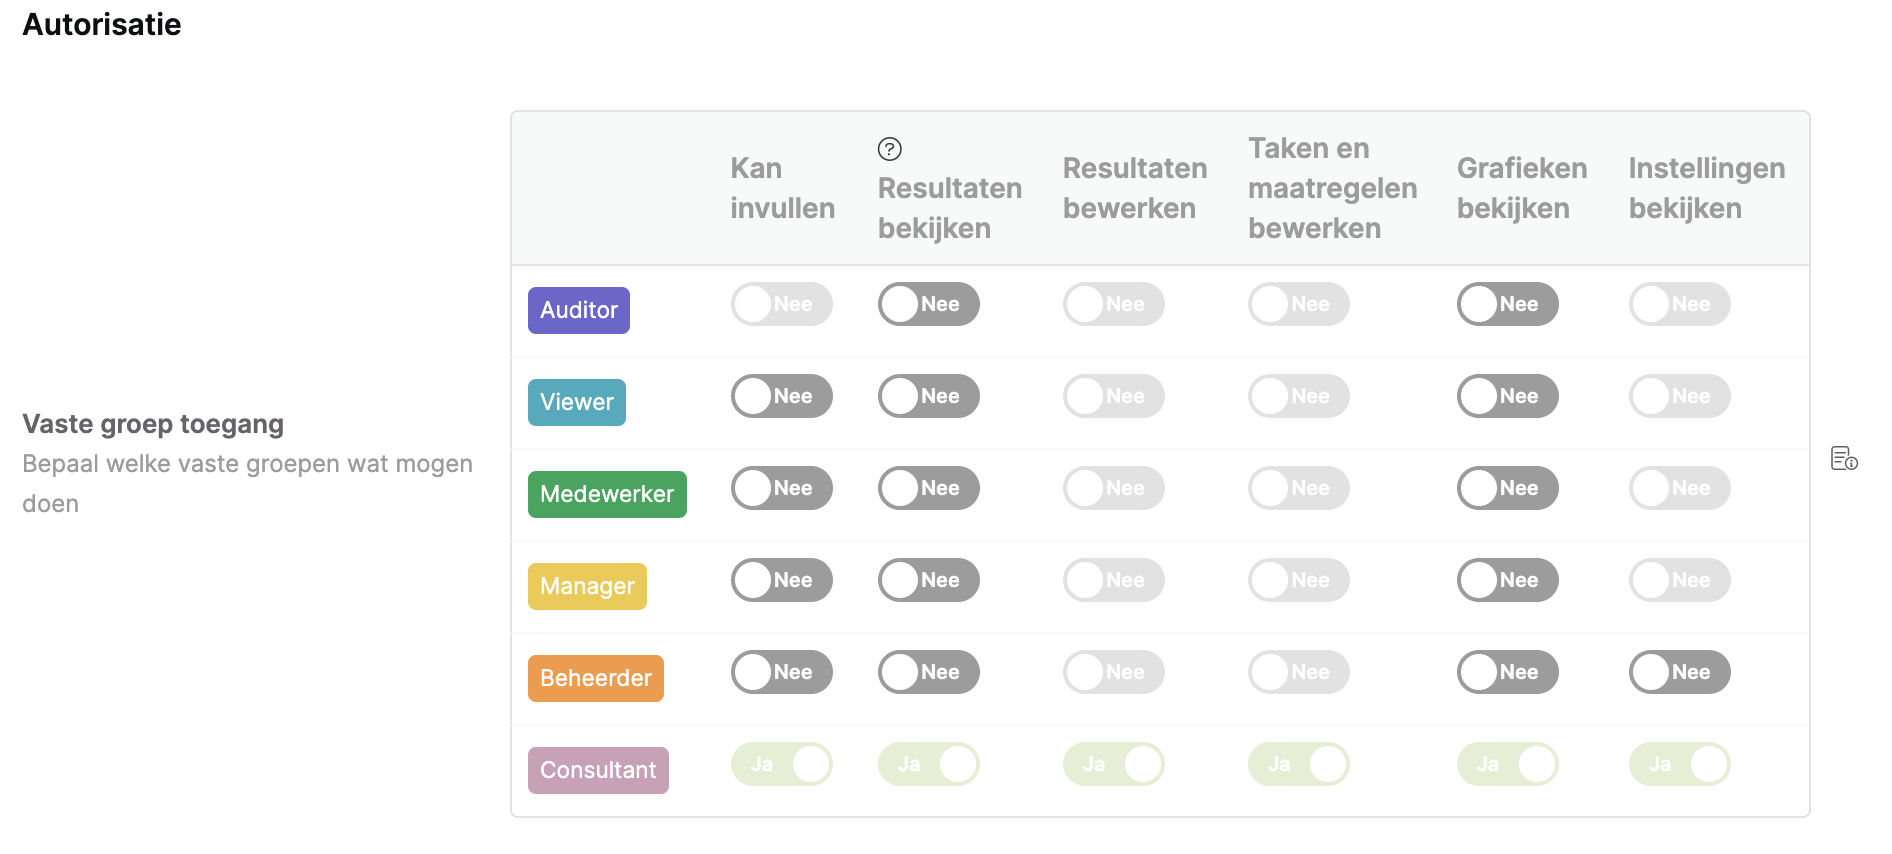Click the Taken en maatregelen bewerken header
Screen dimensions: 1892x854
pos(1332,188)
